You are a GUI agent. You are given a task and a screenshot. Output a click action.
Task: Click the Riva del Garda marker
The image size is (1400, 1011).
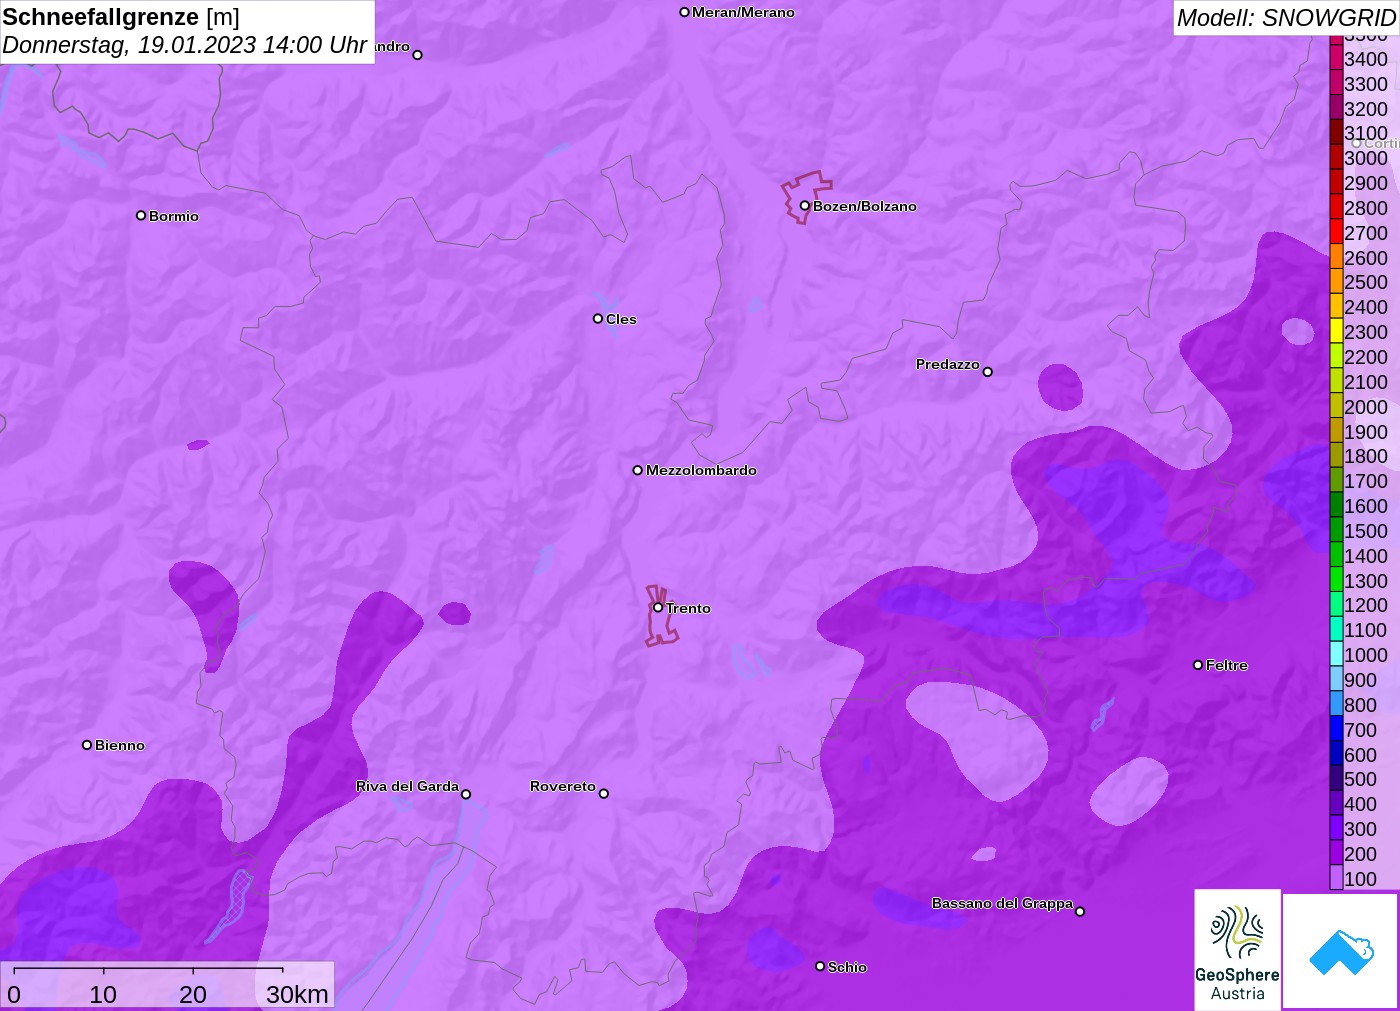click(x=466, y=794)
